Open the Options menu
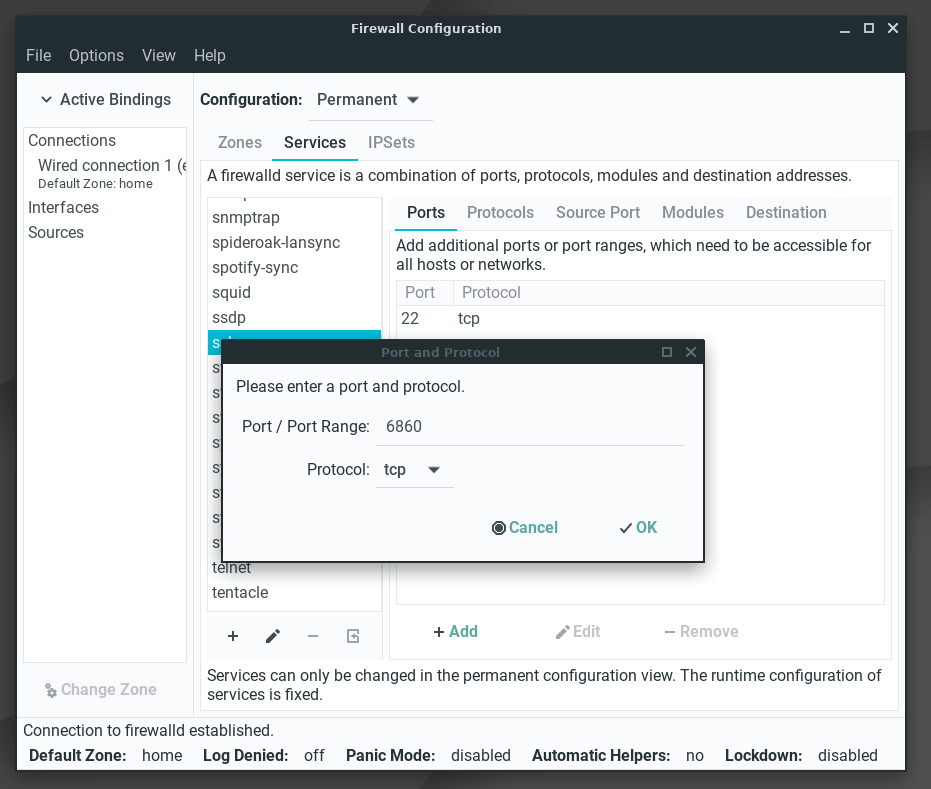The height and width of the screenshot is (789, 931). pyautogui.click(x=96, y=56)
